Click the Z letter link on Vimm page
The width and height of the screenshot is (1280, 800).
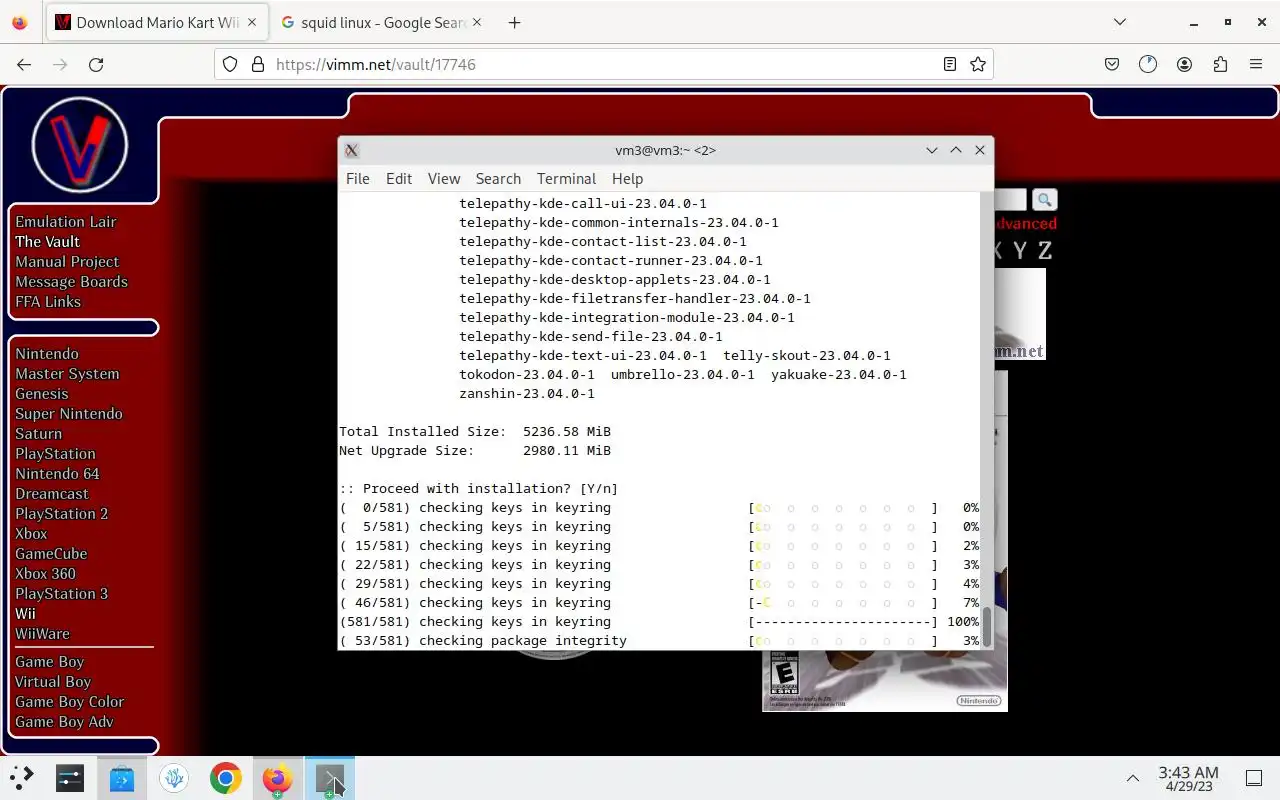[x=1044, y=251]
